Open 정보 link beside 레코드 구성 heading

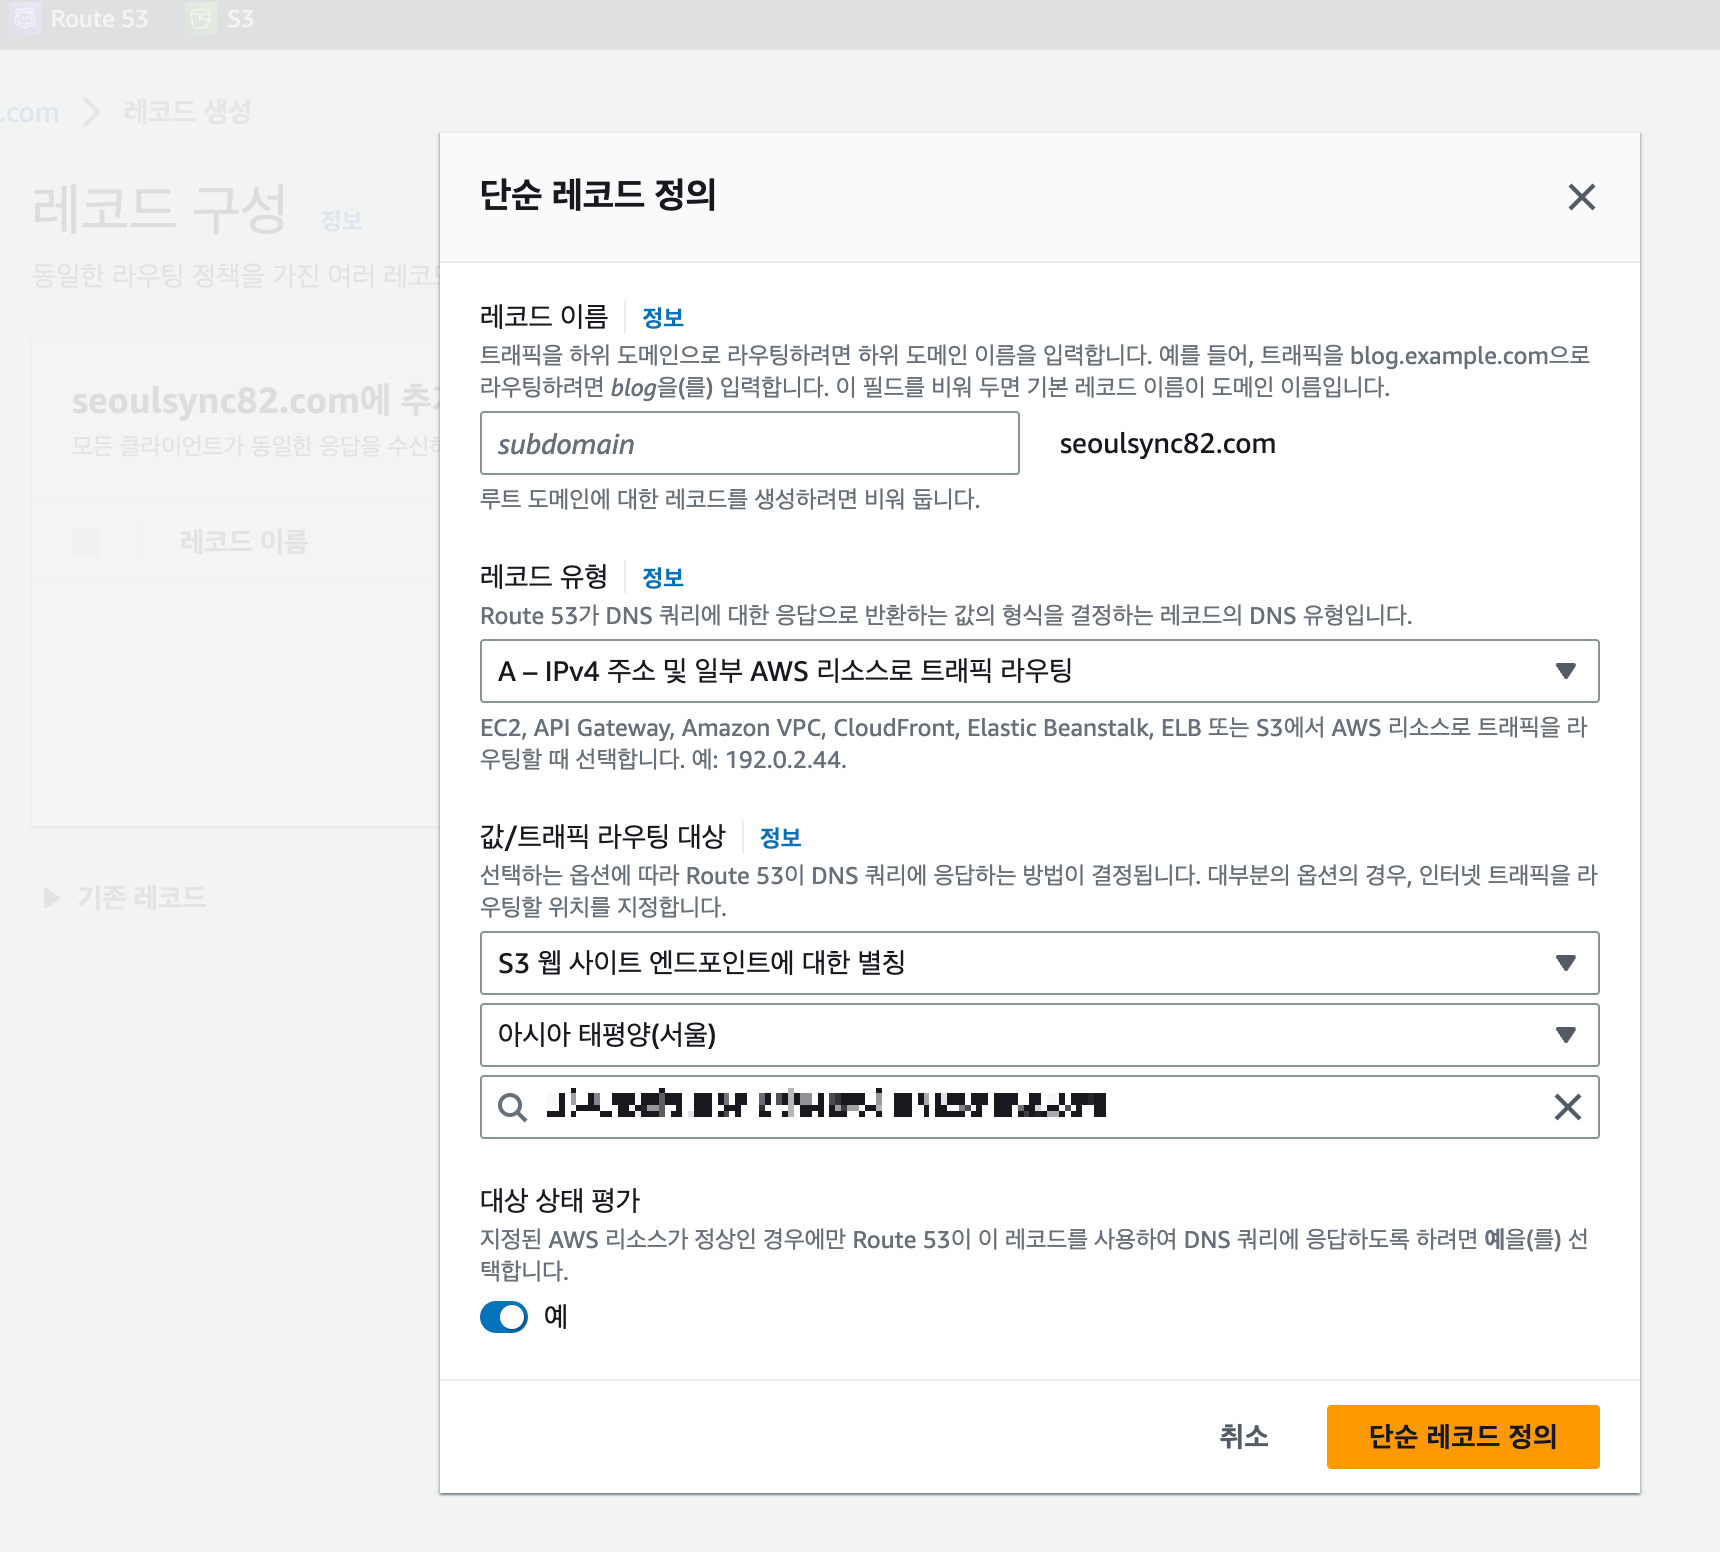click(341, 221)
